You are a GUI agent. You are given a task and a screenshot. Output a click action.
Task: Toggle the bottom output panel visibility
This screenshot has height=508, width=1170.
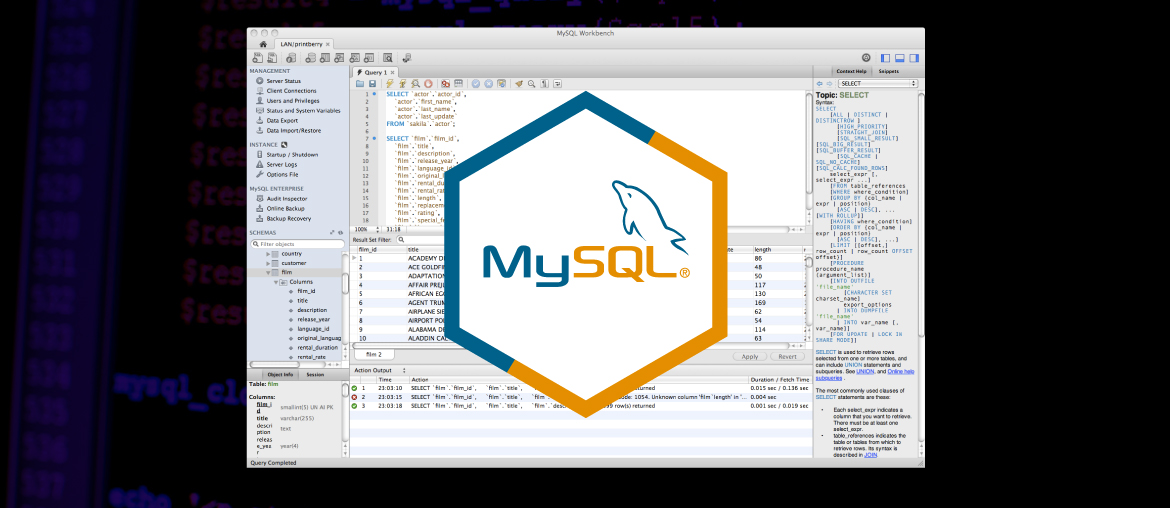tap(900, 59)
